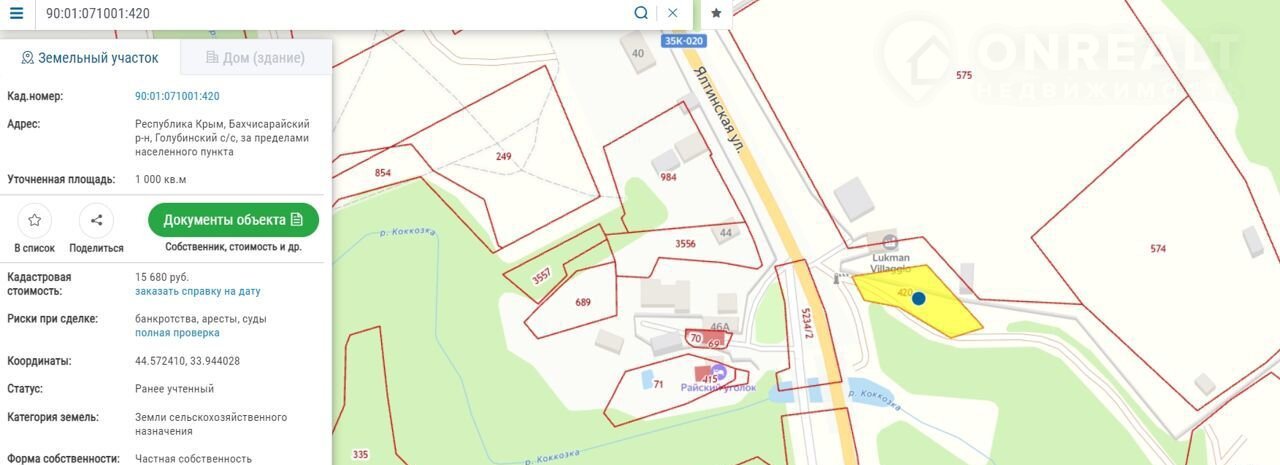Open the hamburger menu icon
The width and height of the screenshot is (1280, 465).
coord(16,13)
